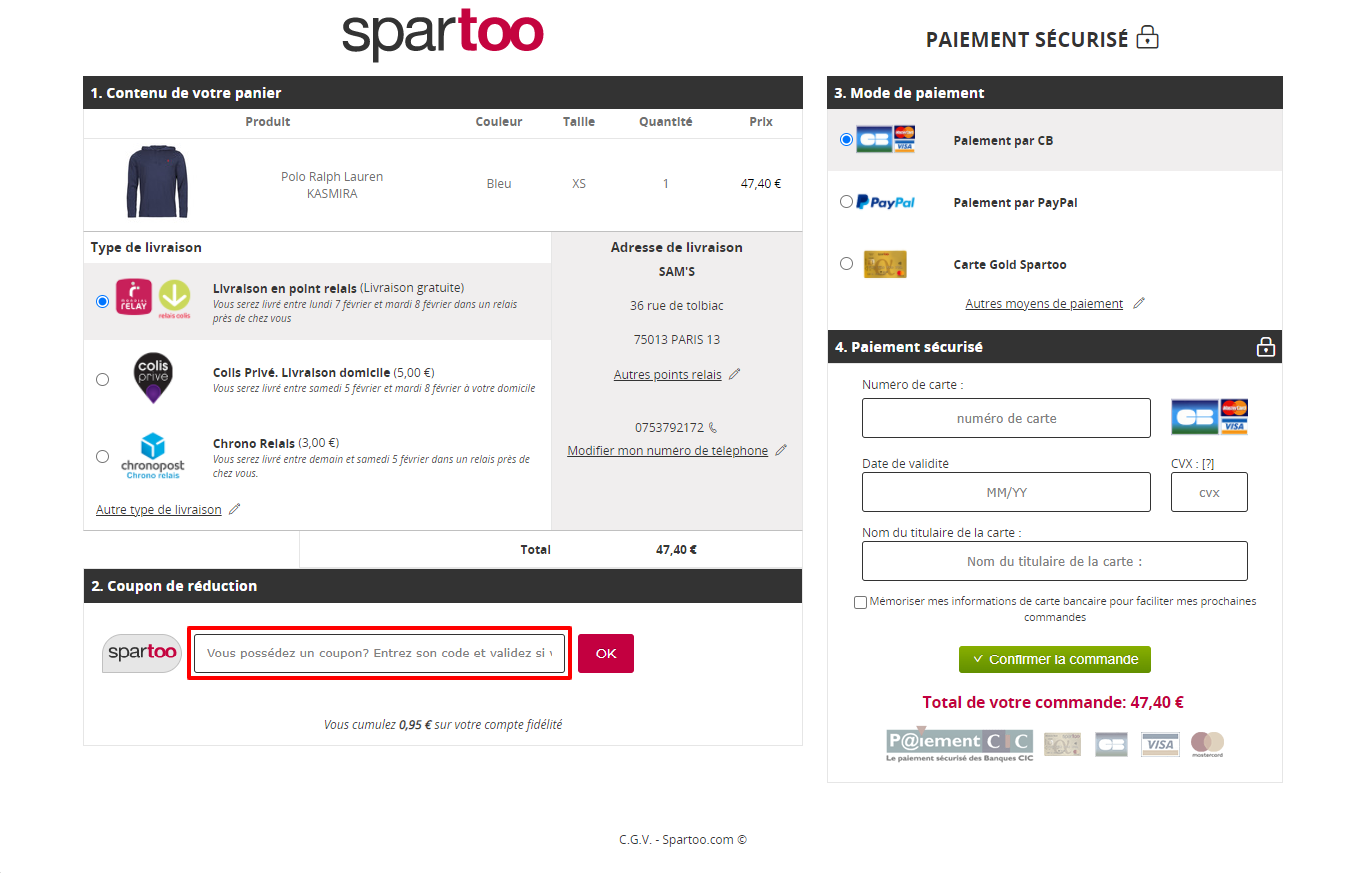This screenshot has width=1366, height=877.
Task: Click the pencil icon next to Autre type de livraison
Action: [x=235, y=509]
